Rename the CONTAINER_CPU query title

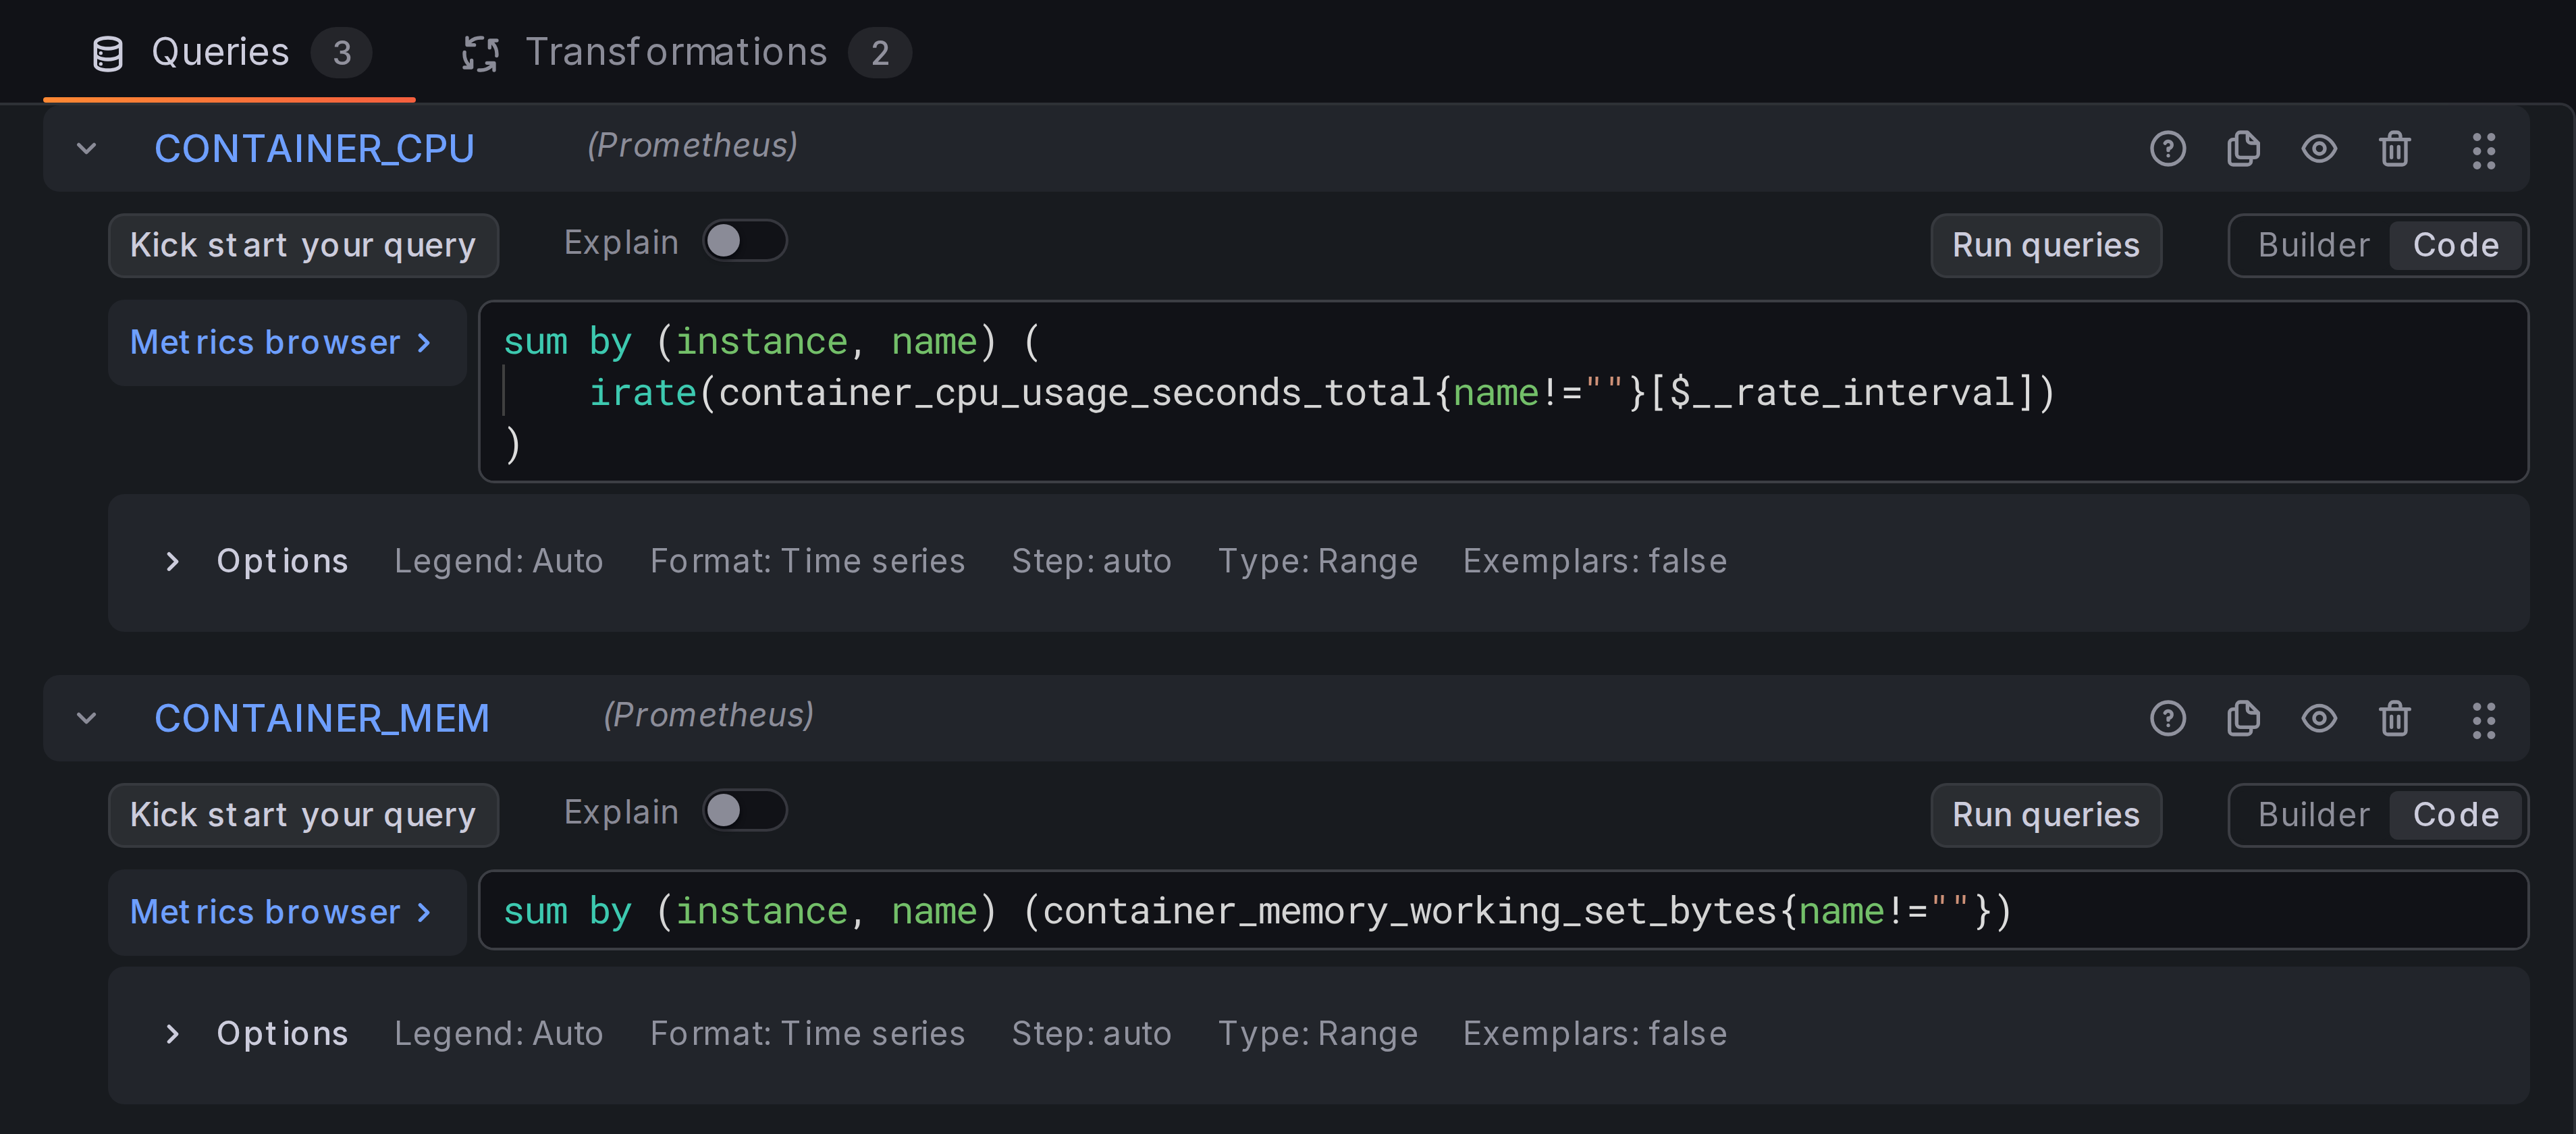point(314,149)
